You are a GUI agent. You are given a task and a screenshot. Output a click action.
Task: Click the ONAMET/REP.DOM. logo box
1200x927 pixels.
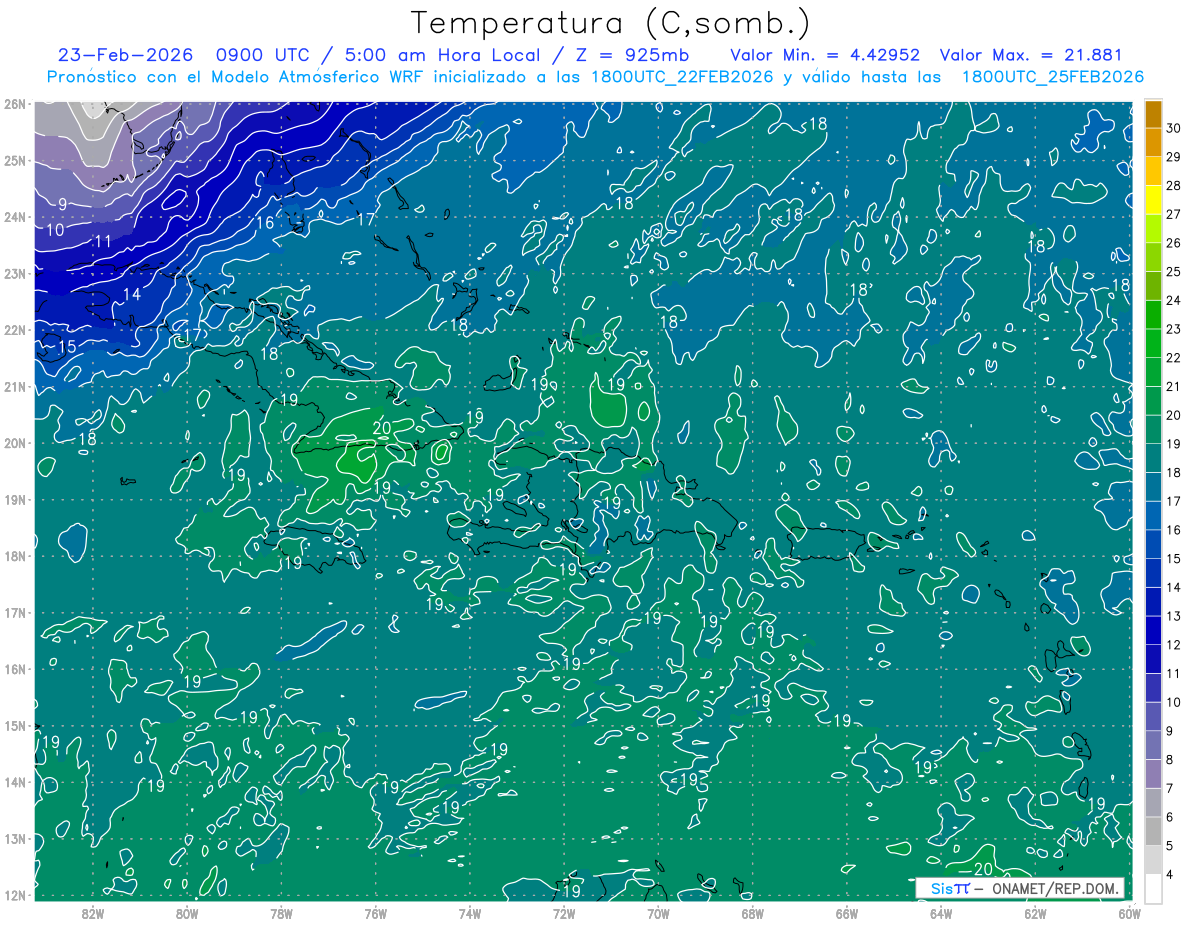[1019, 888]
